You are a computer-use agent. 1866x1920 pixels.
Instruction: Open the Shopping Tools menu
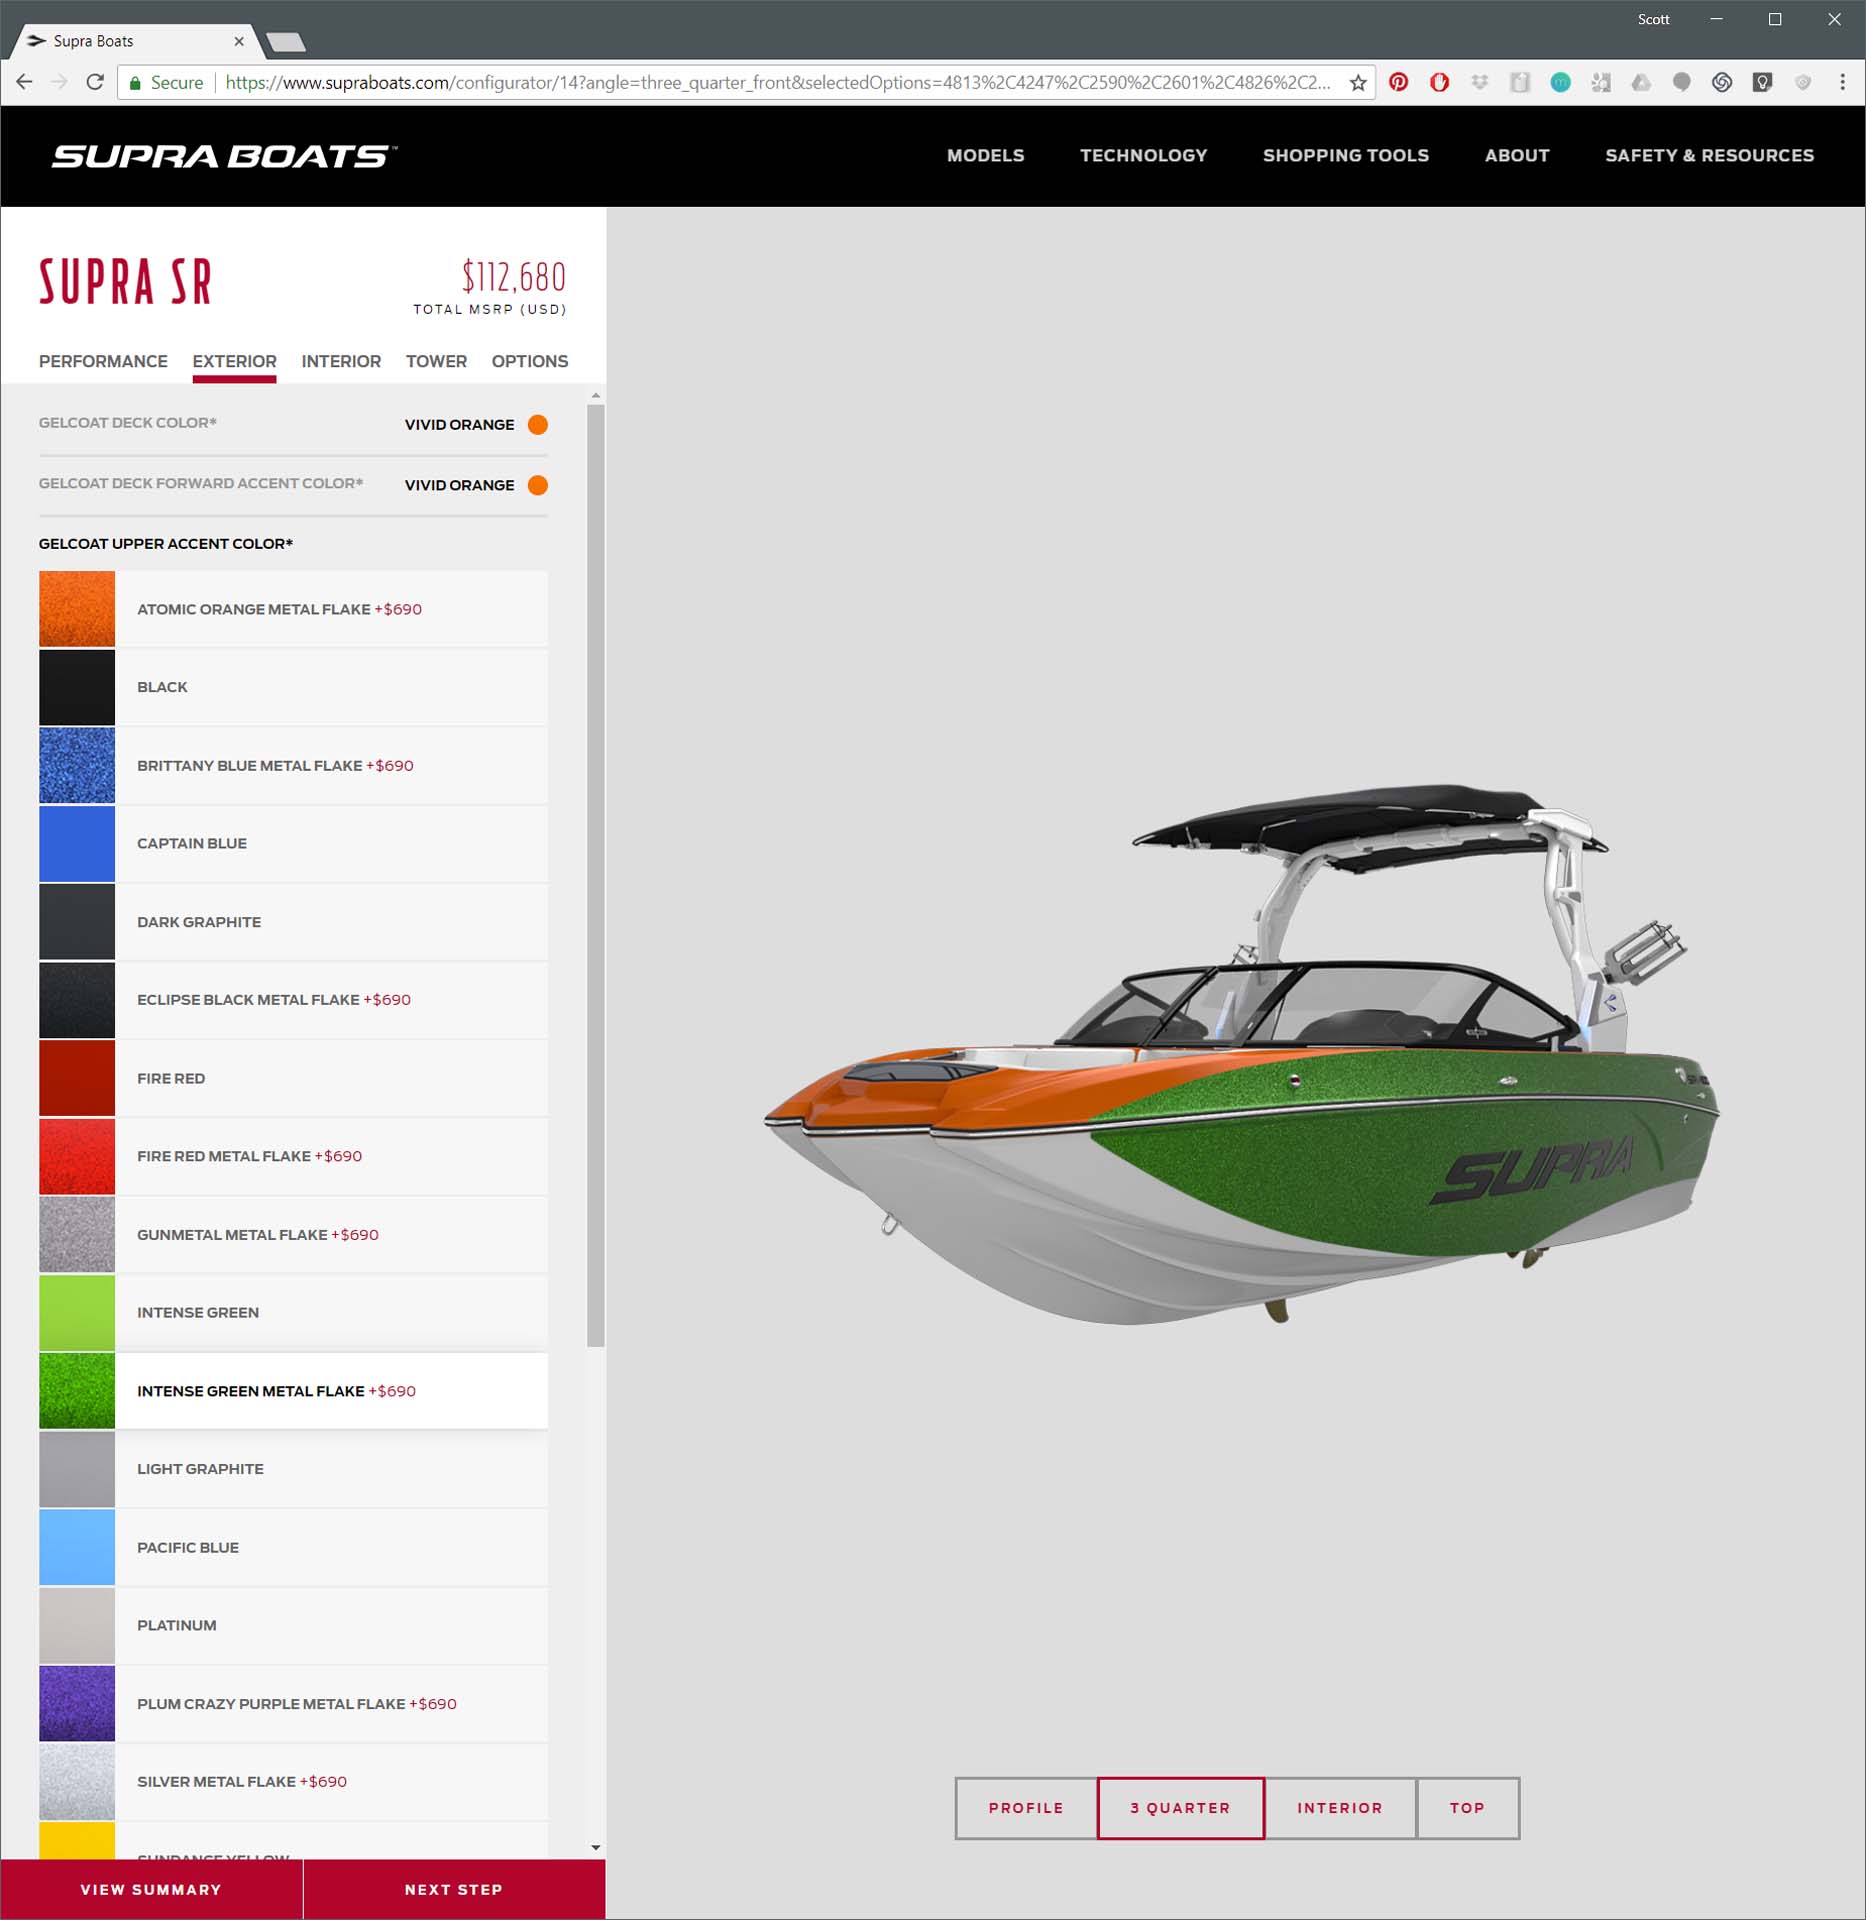point(1345,155)
